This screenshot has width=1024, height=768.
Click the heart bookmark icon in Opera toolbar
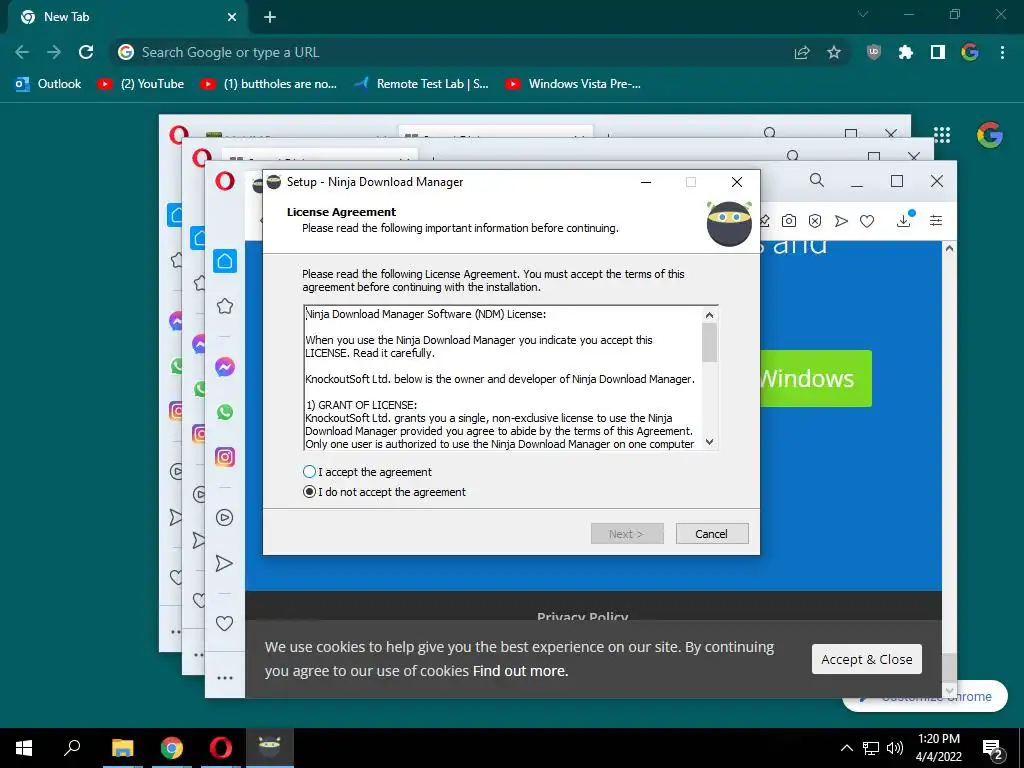867,221
